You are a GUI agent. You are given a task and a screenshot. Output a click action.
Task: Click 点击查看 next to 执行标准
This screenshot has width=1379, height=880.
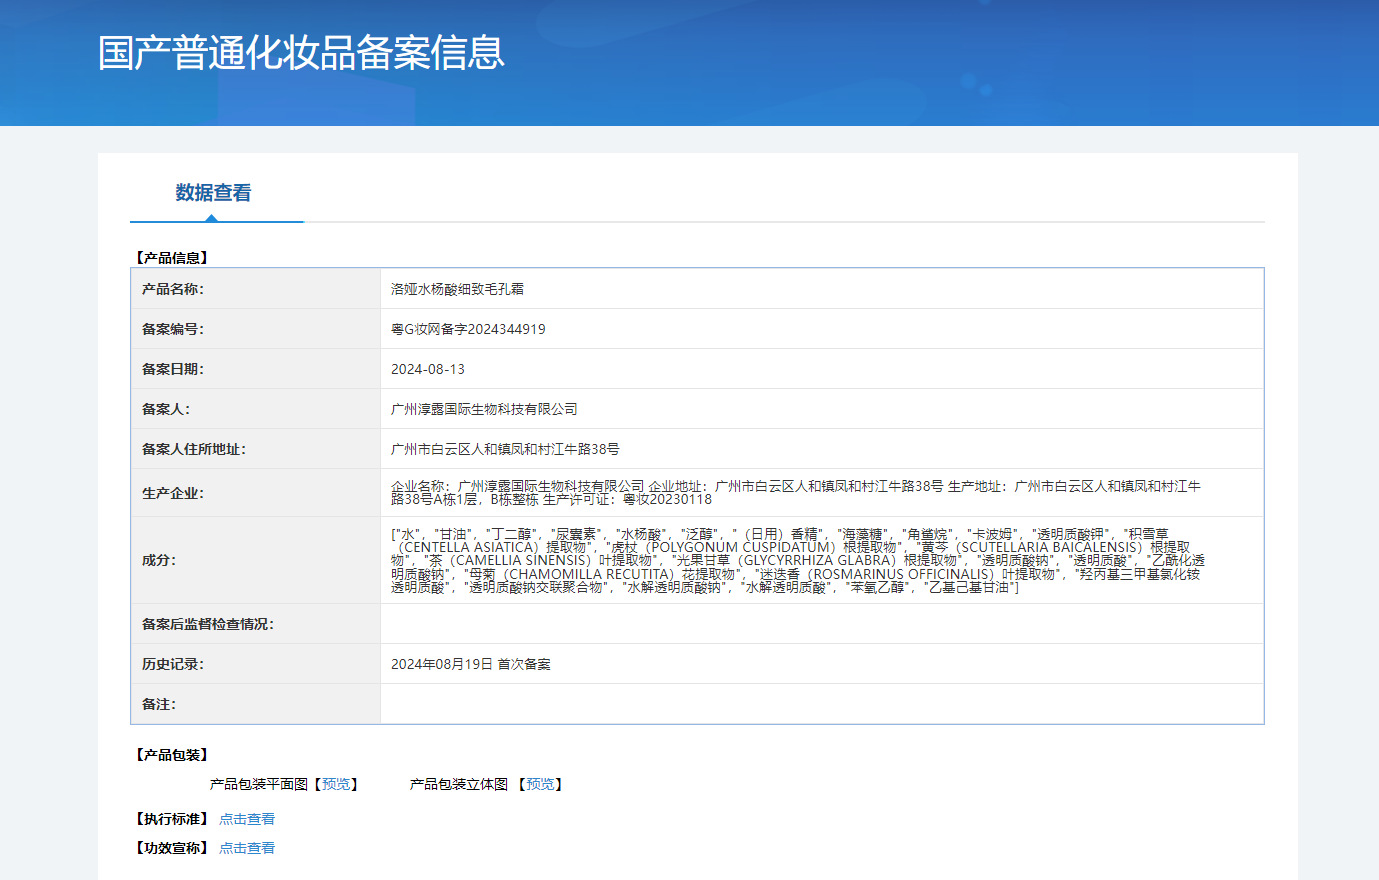coord(247,819)
